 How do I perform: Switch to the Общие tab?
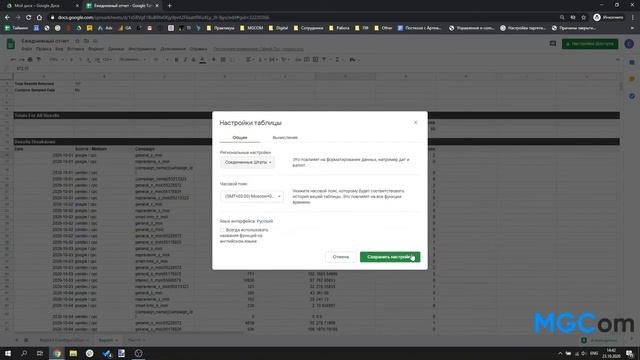(x=240, y=138)
